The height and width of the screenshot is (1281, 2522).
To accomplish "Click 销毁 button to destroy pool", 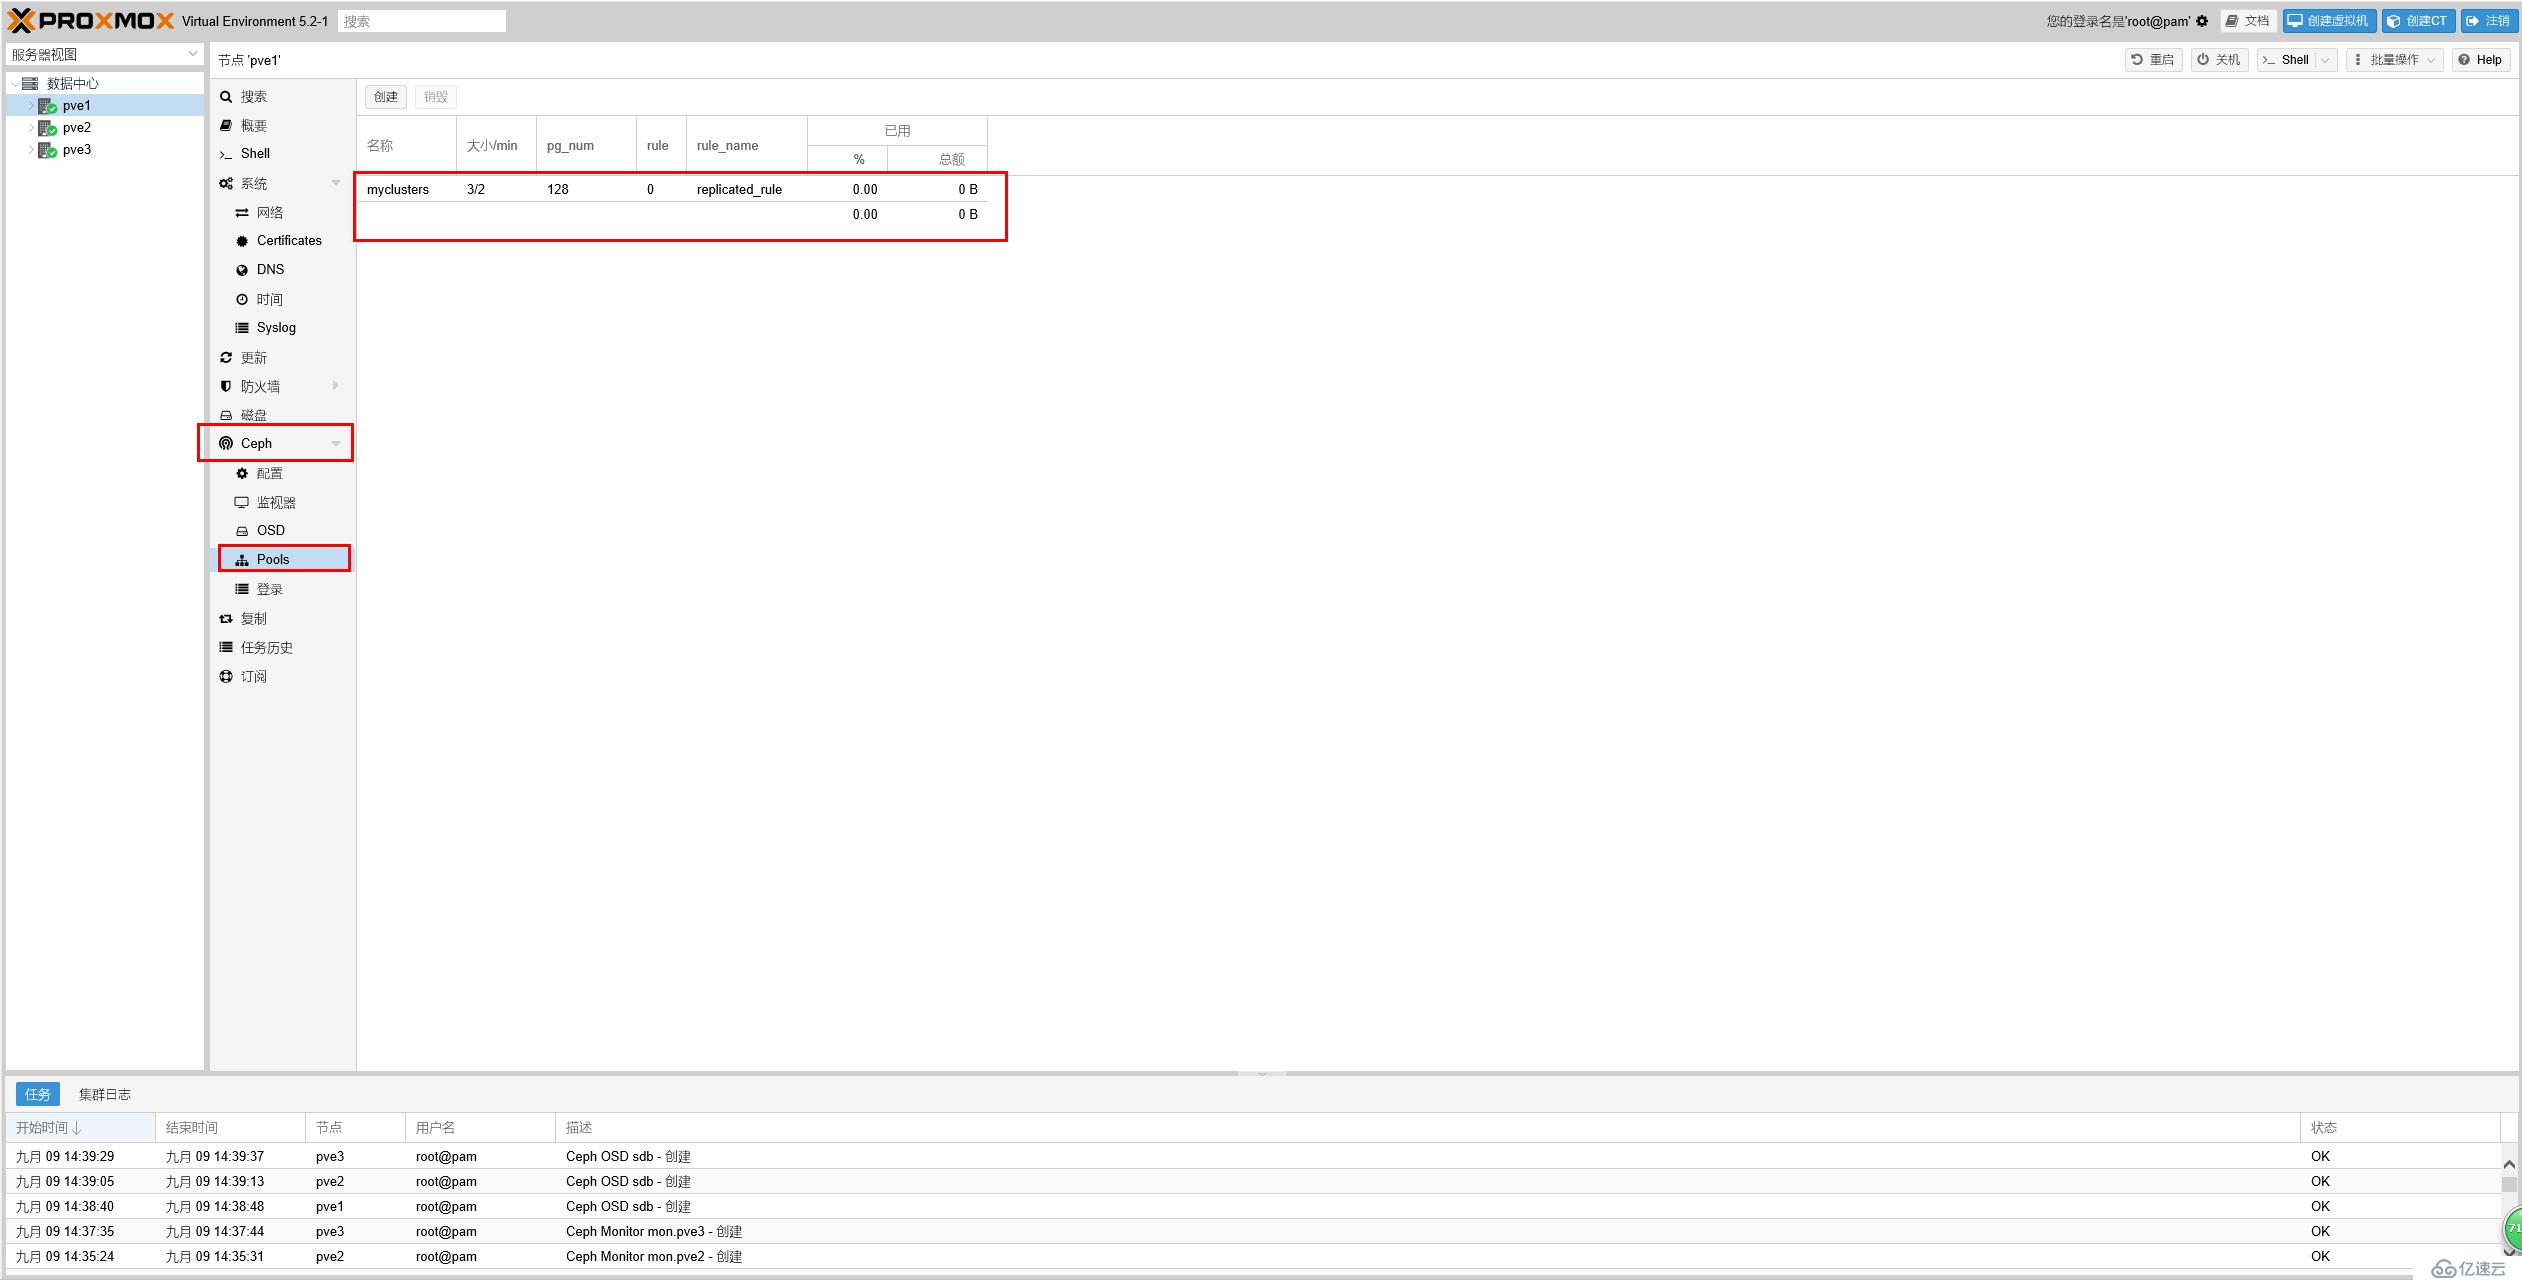I will pyautogui.click(x=433, y=96).
